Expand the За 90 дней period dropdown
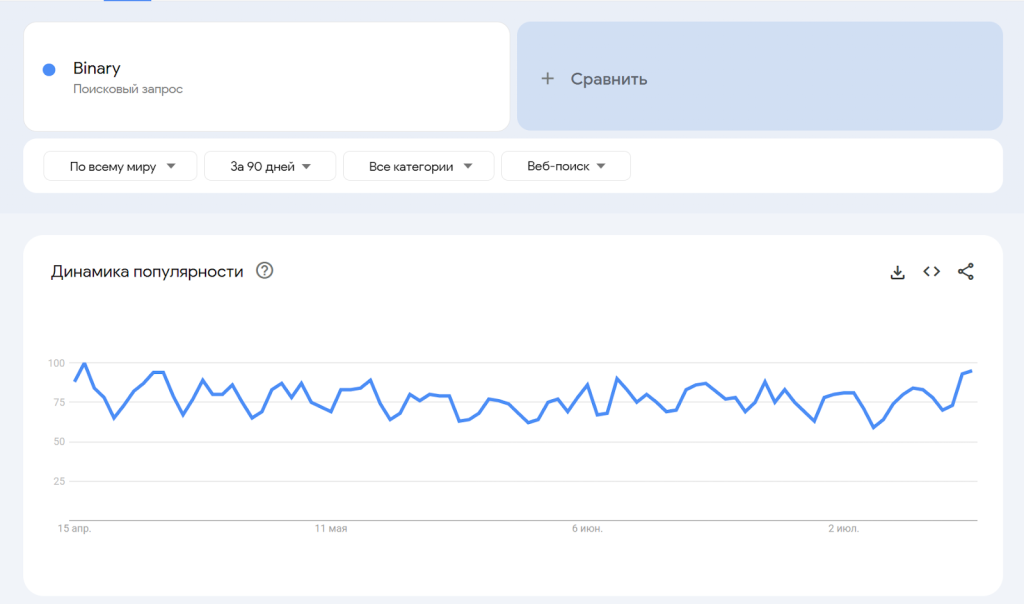This screenshot has height=604, width=1024. point(270,167)
